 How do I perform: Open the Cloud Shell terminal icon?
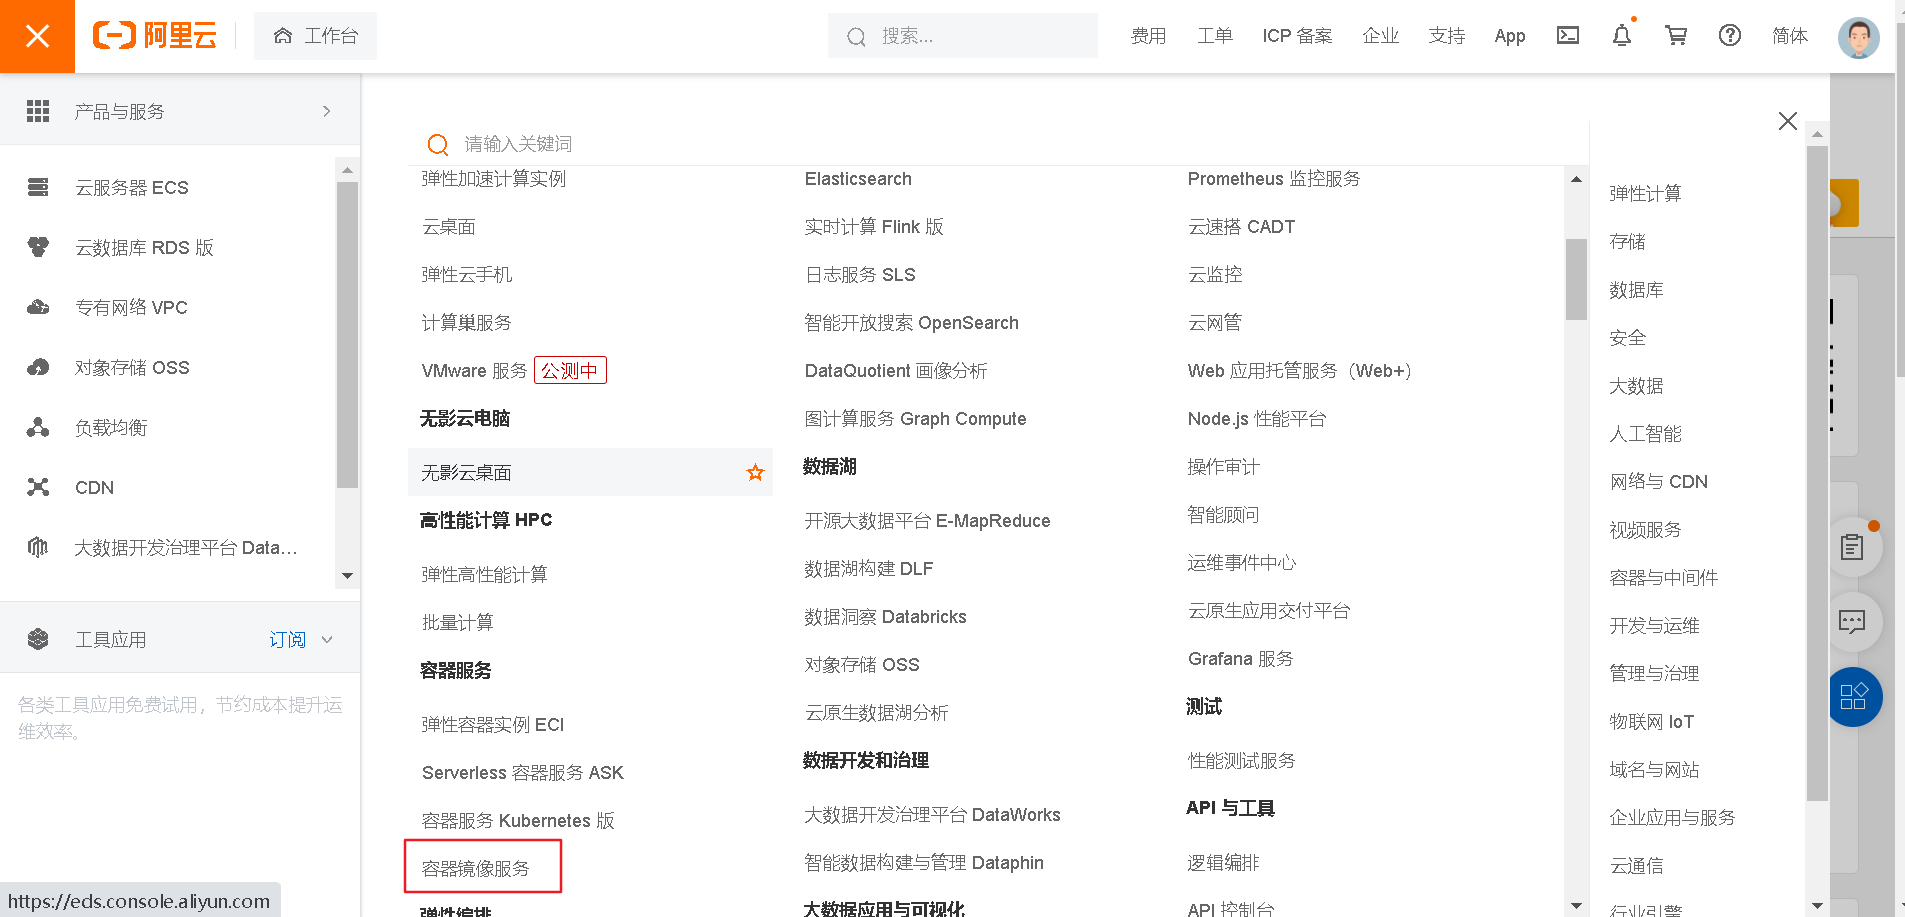point(1568,36)
